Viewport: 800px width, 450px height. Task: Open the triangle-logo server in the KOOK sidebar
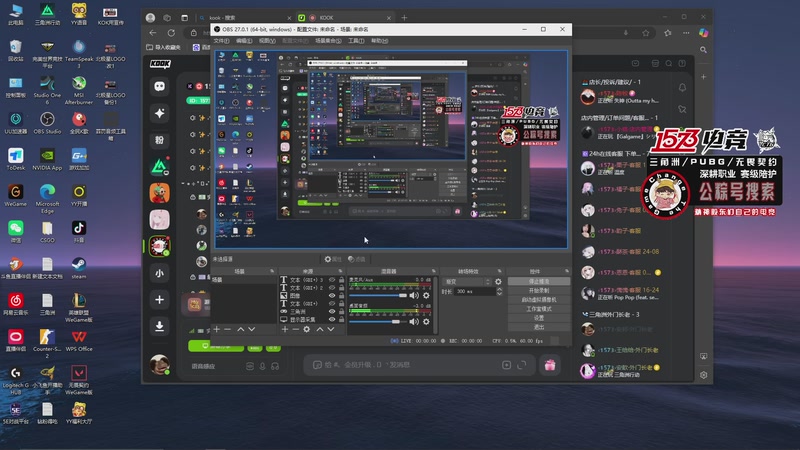click(160, 166)
